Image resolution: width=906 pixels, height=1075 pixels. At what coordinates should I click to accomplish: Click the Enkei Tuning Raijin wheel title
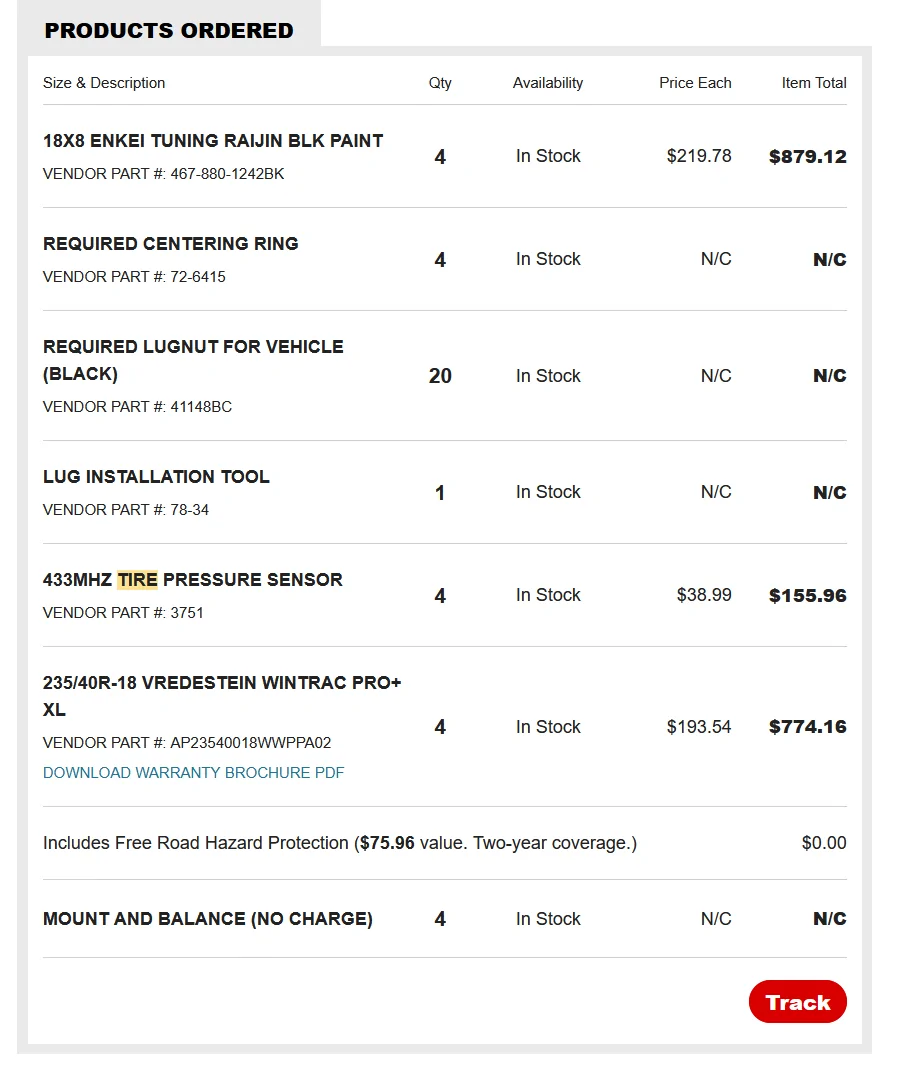213,141
